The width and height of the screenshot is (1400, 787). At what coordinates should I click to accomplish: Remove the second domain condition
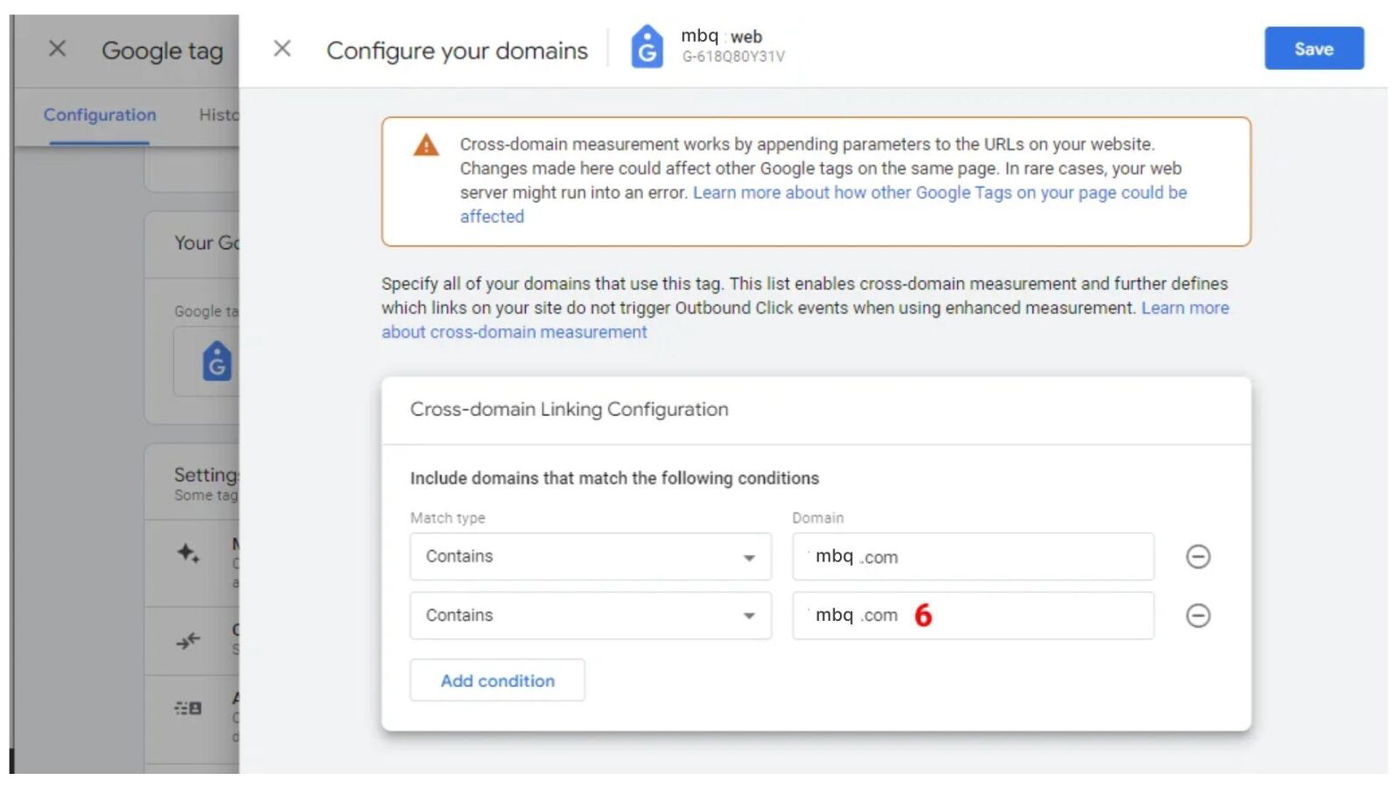coord(1198,616)
